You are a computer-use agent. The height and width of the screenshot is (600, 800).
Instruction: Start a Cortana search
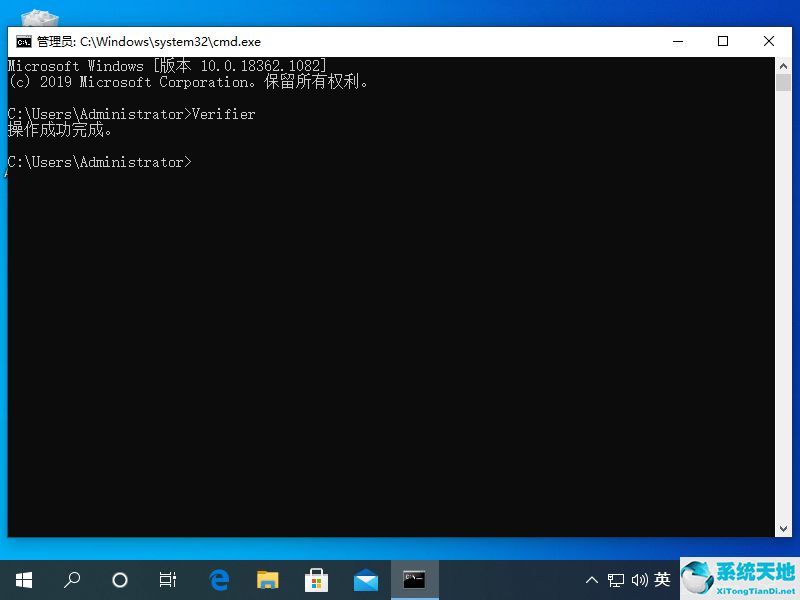[x=119, y=579]
